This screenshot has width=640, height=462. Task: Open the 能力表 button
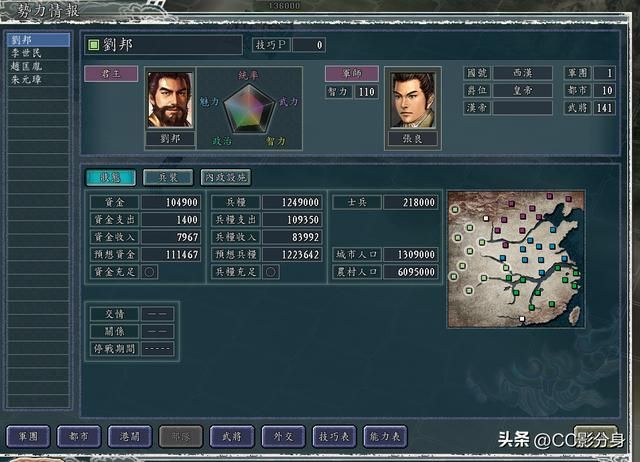pyautogui.click(x=385, y=437)
